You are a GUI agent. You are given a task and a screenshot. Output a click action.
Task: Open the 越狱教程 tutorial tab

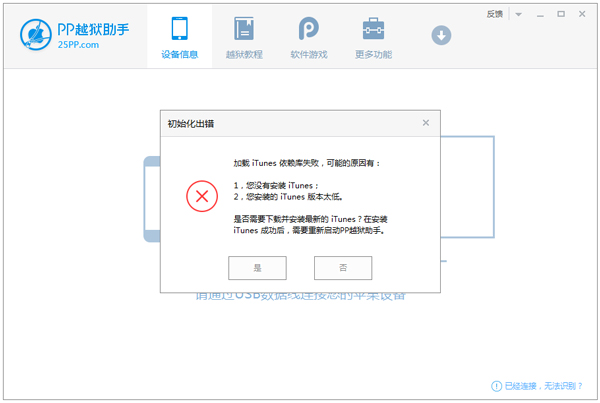point(244,38)
